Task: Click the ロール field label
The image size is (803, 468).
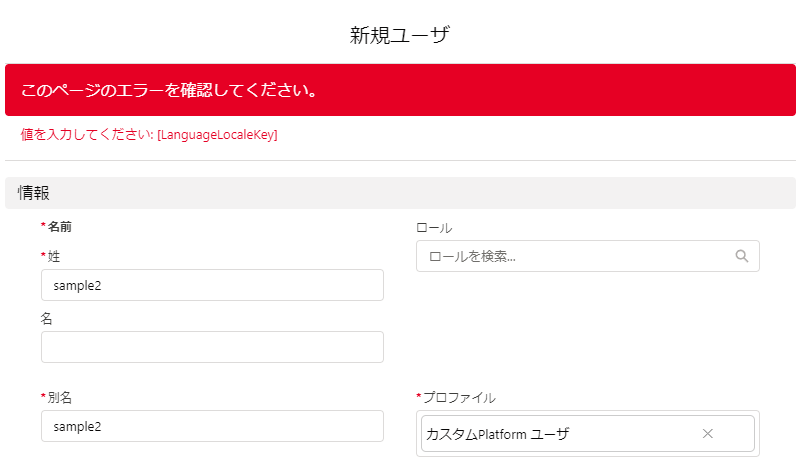Action: (x=434, y=228)
